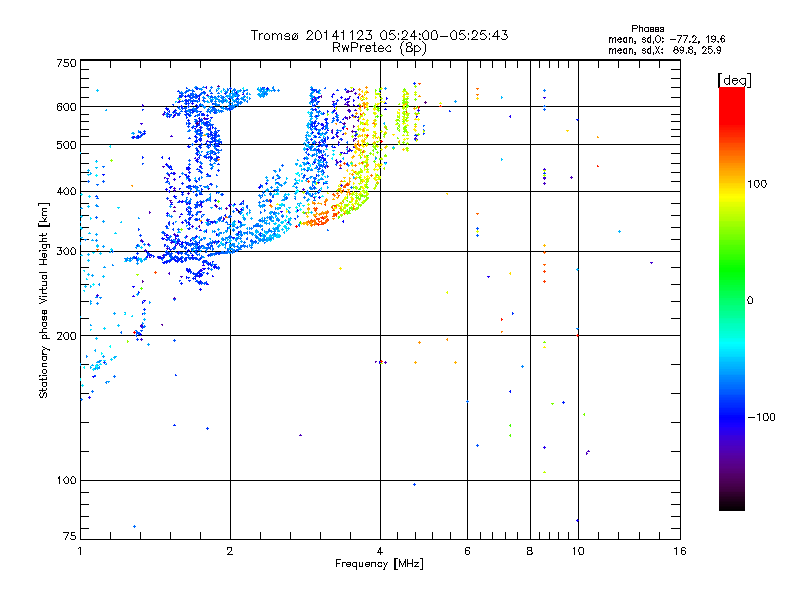800x600 pixels.
Task: Click the colorbar '-100' tick label
Action: [x=761, y=417]
